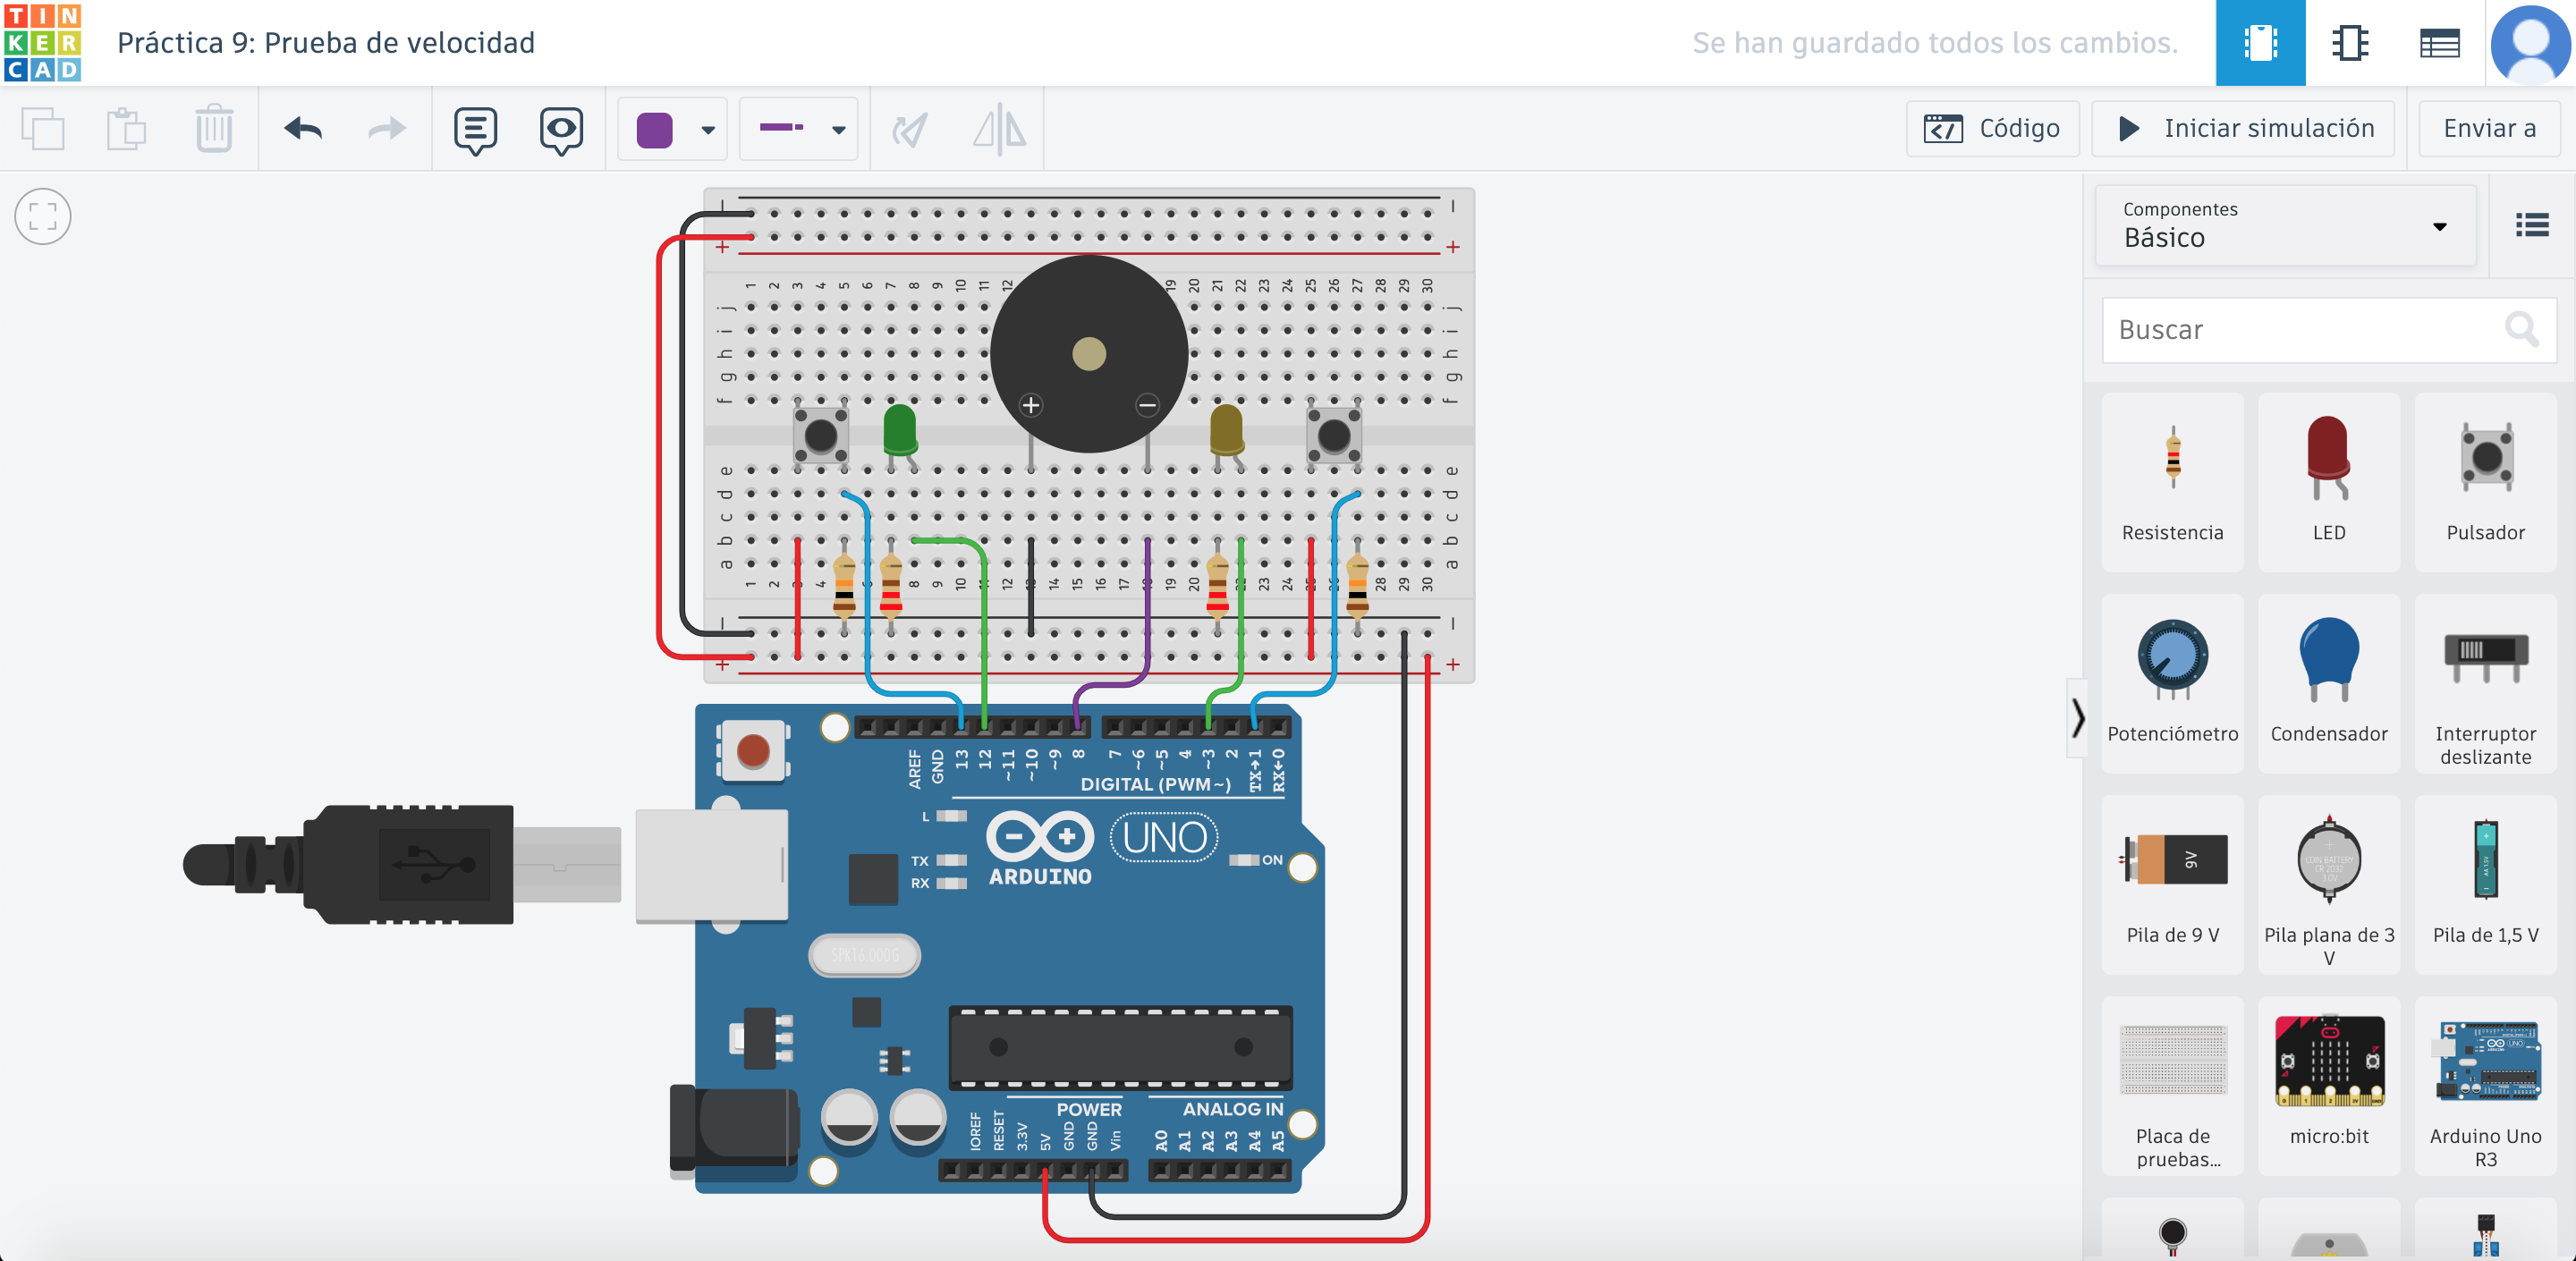Image resolution: width=2576 pixels, height=1261 pixels.
Task: Collapse the components side panel
Action: tap(2077, 718)
